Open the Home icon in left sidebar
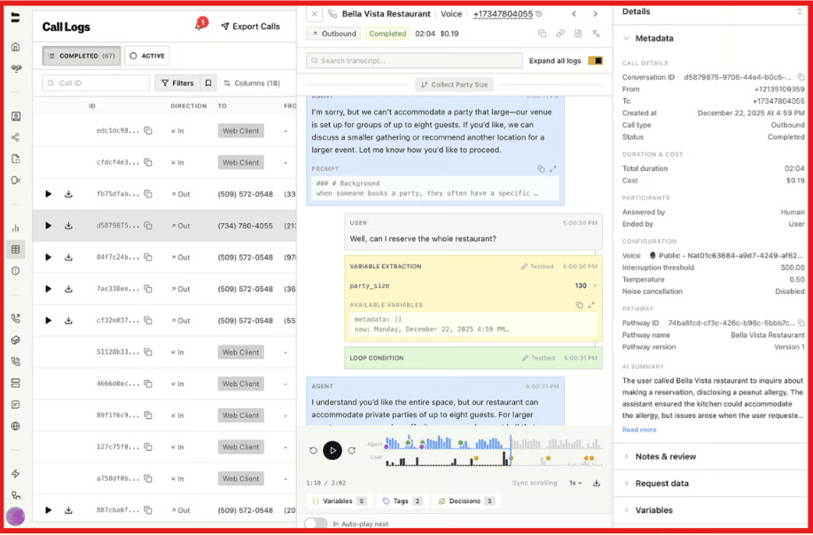813x535 pixels. pos(16,47)
